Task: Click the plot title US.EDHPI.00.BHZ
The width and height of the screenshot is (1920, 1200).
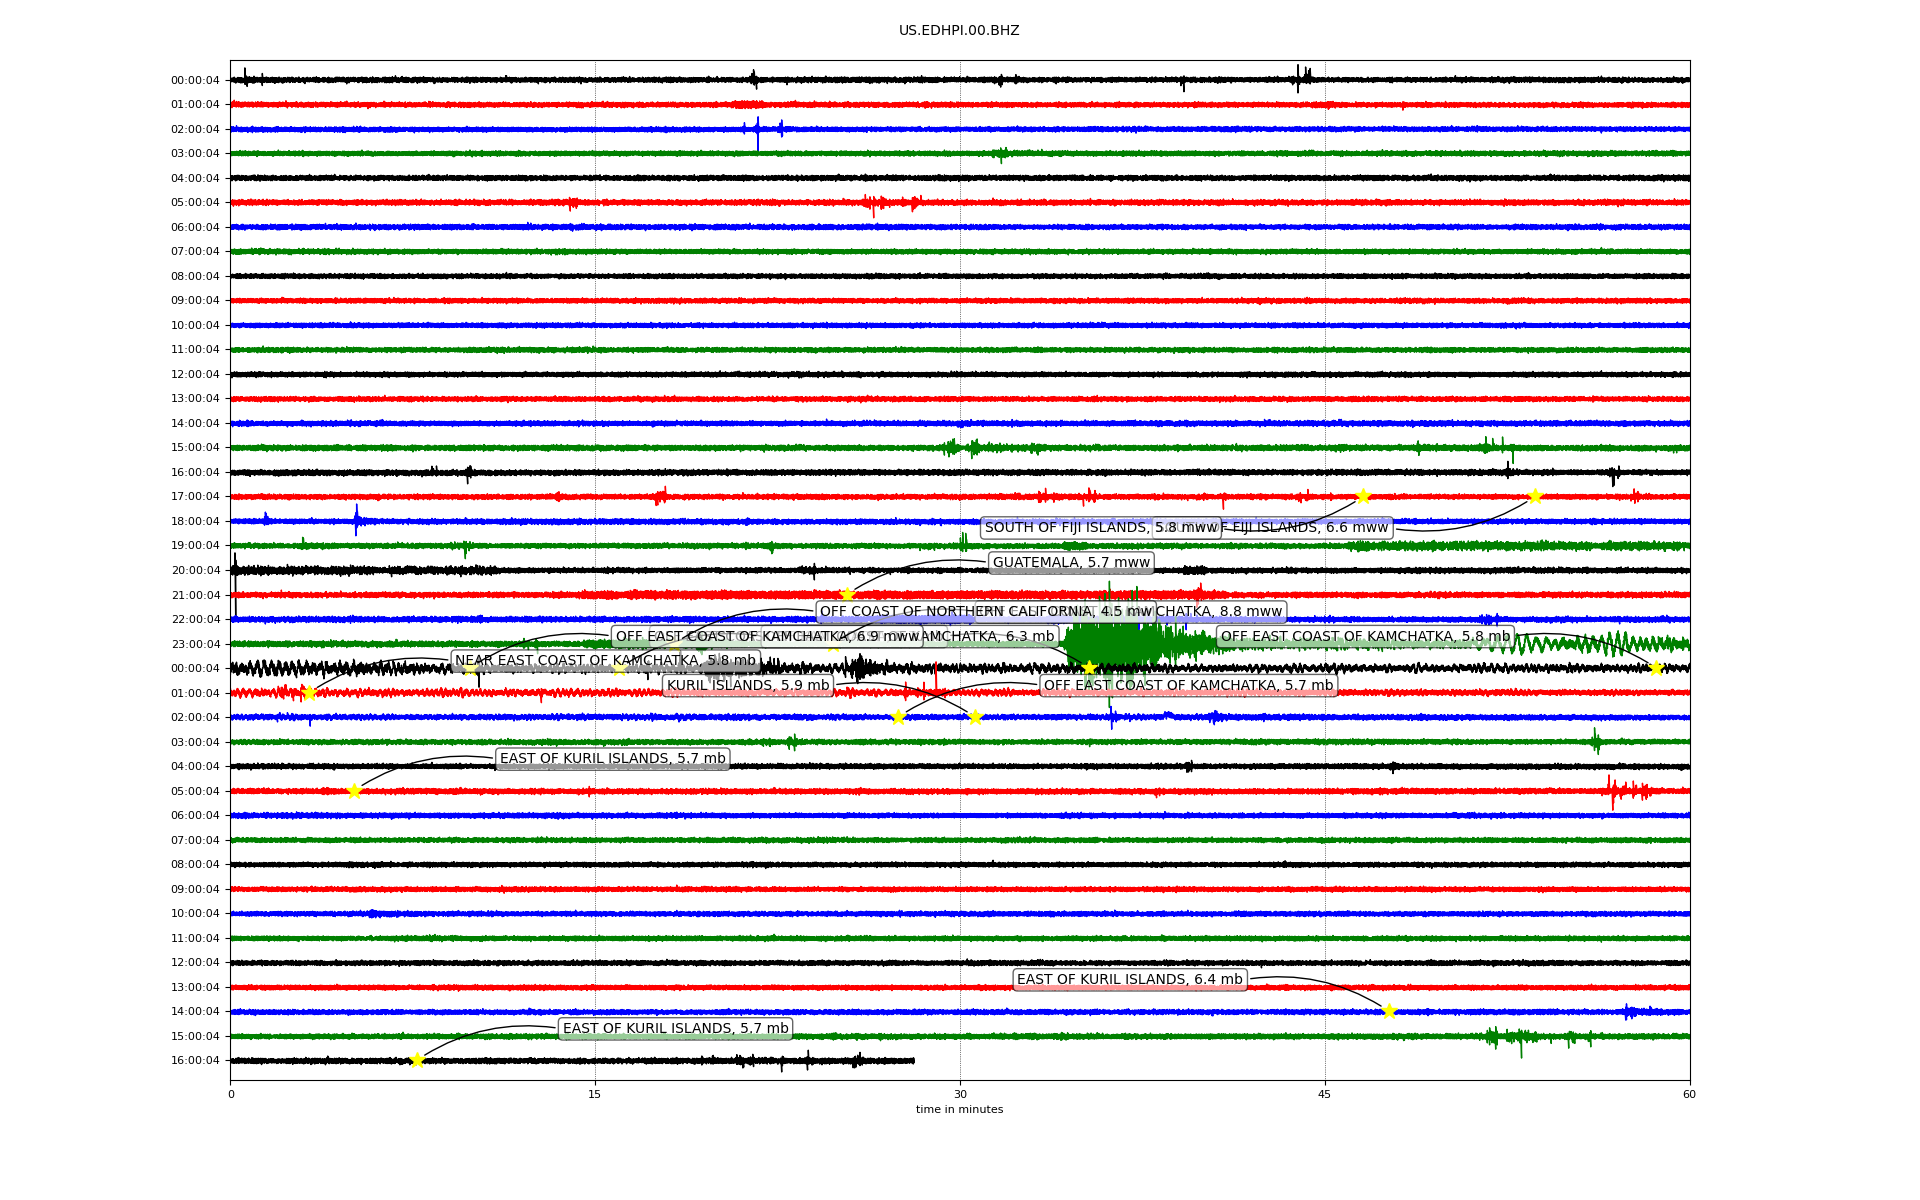Action: click(959, 31)
